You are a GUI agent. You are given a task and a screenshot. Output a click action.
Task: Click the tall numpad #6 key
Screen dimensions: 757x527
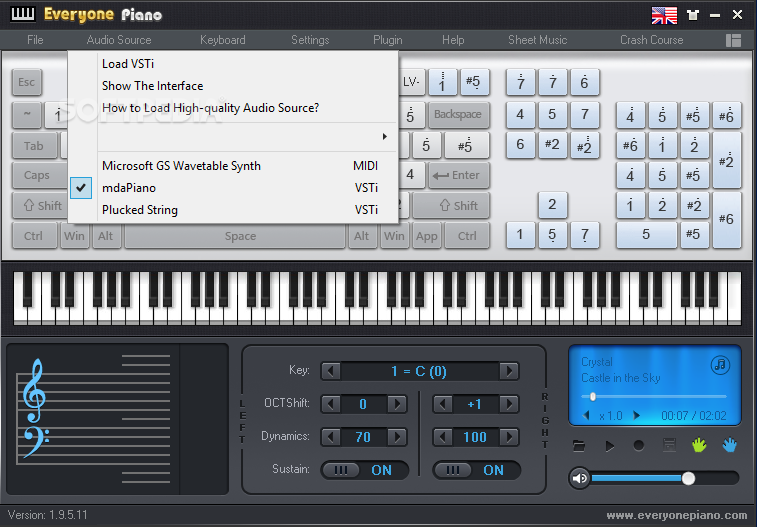726,220
